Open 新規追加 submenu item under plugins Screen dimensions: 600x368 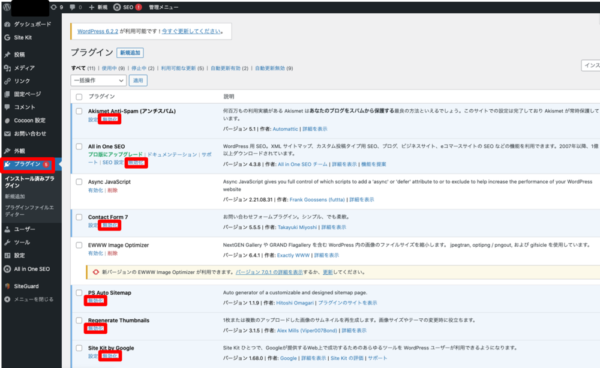point(15,196)
